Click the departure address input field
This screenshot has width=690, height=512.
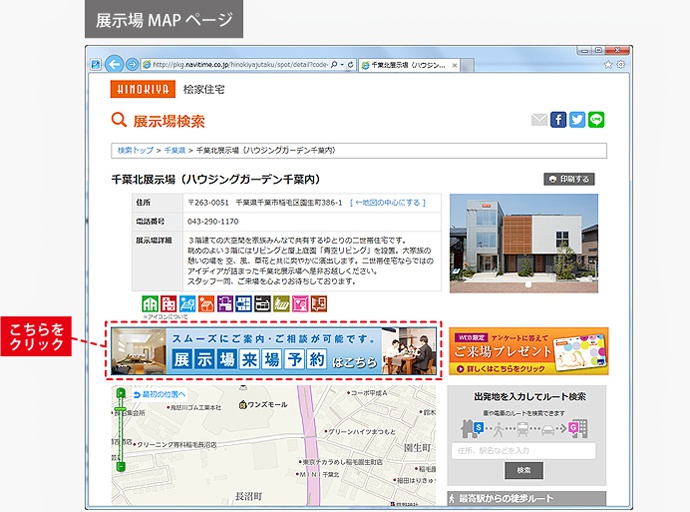tap(524, 451)
